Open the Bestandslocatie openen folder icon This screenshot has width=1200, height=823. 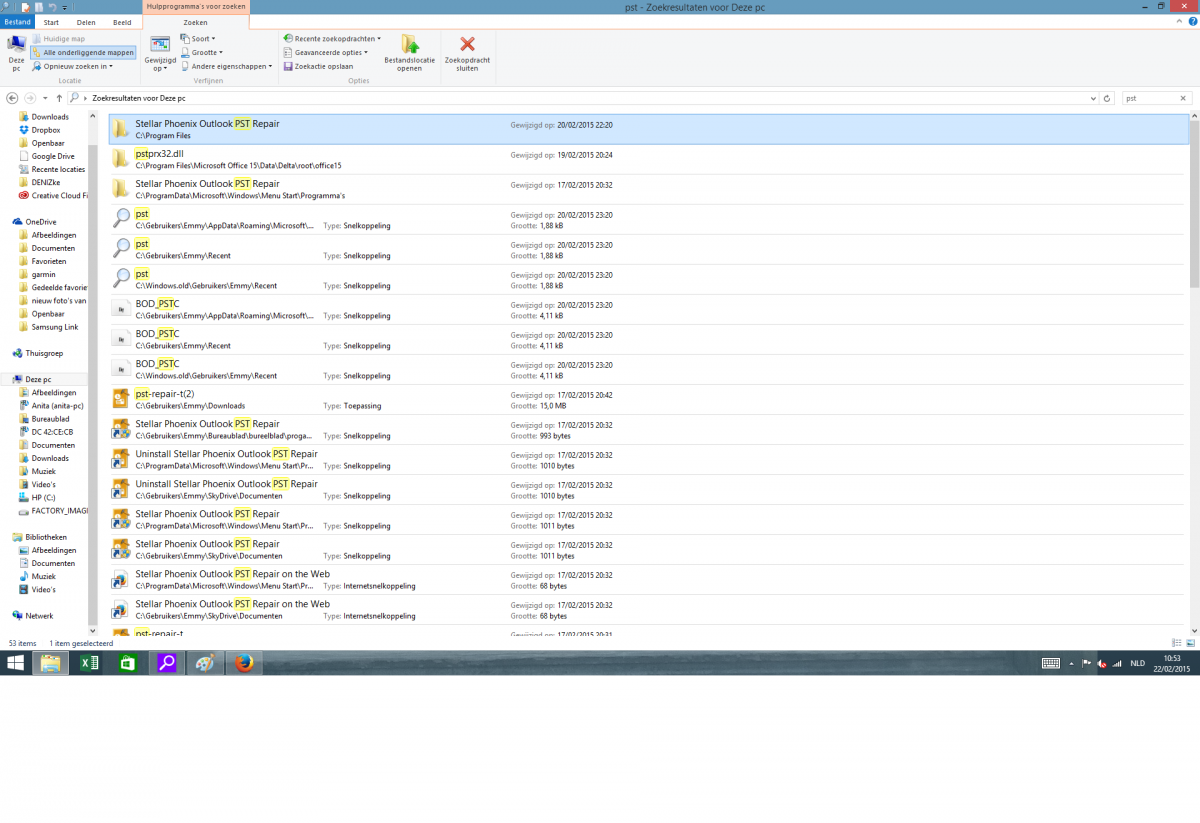click(410, 43)
